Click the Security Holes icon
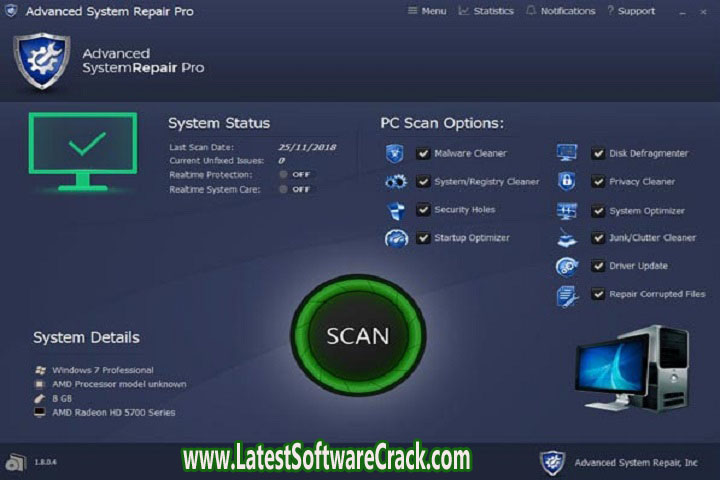720x480 pixels. pos(395,210)
